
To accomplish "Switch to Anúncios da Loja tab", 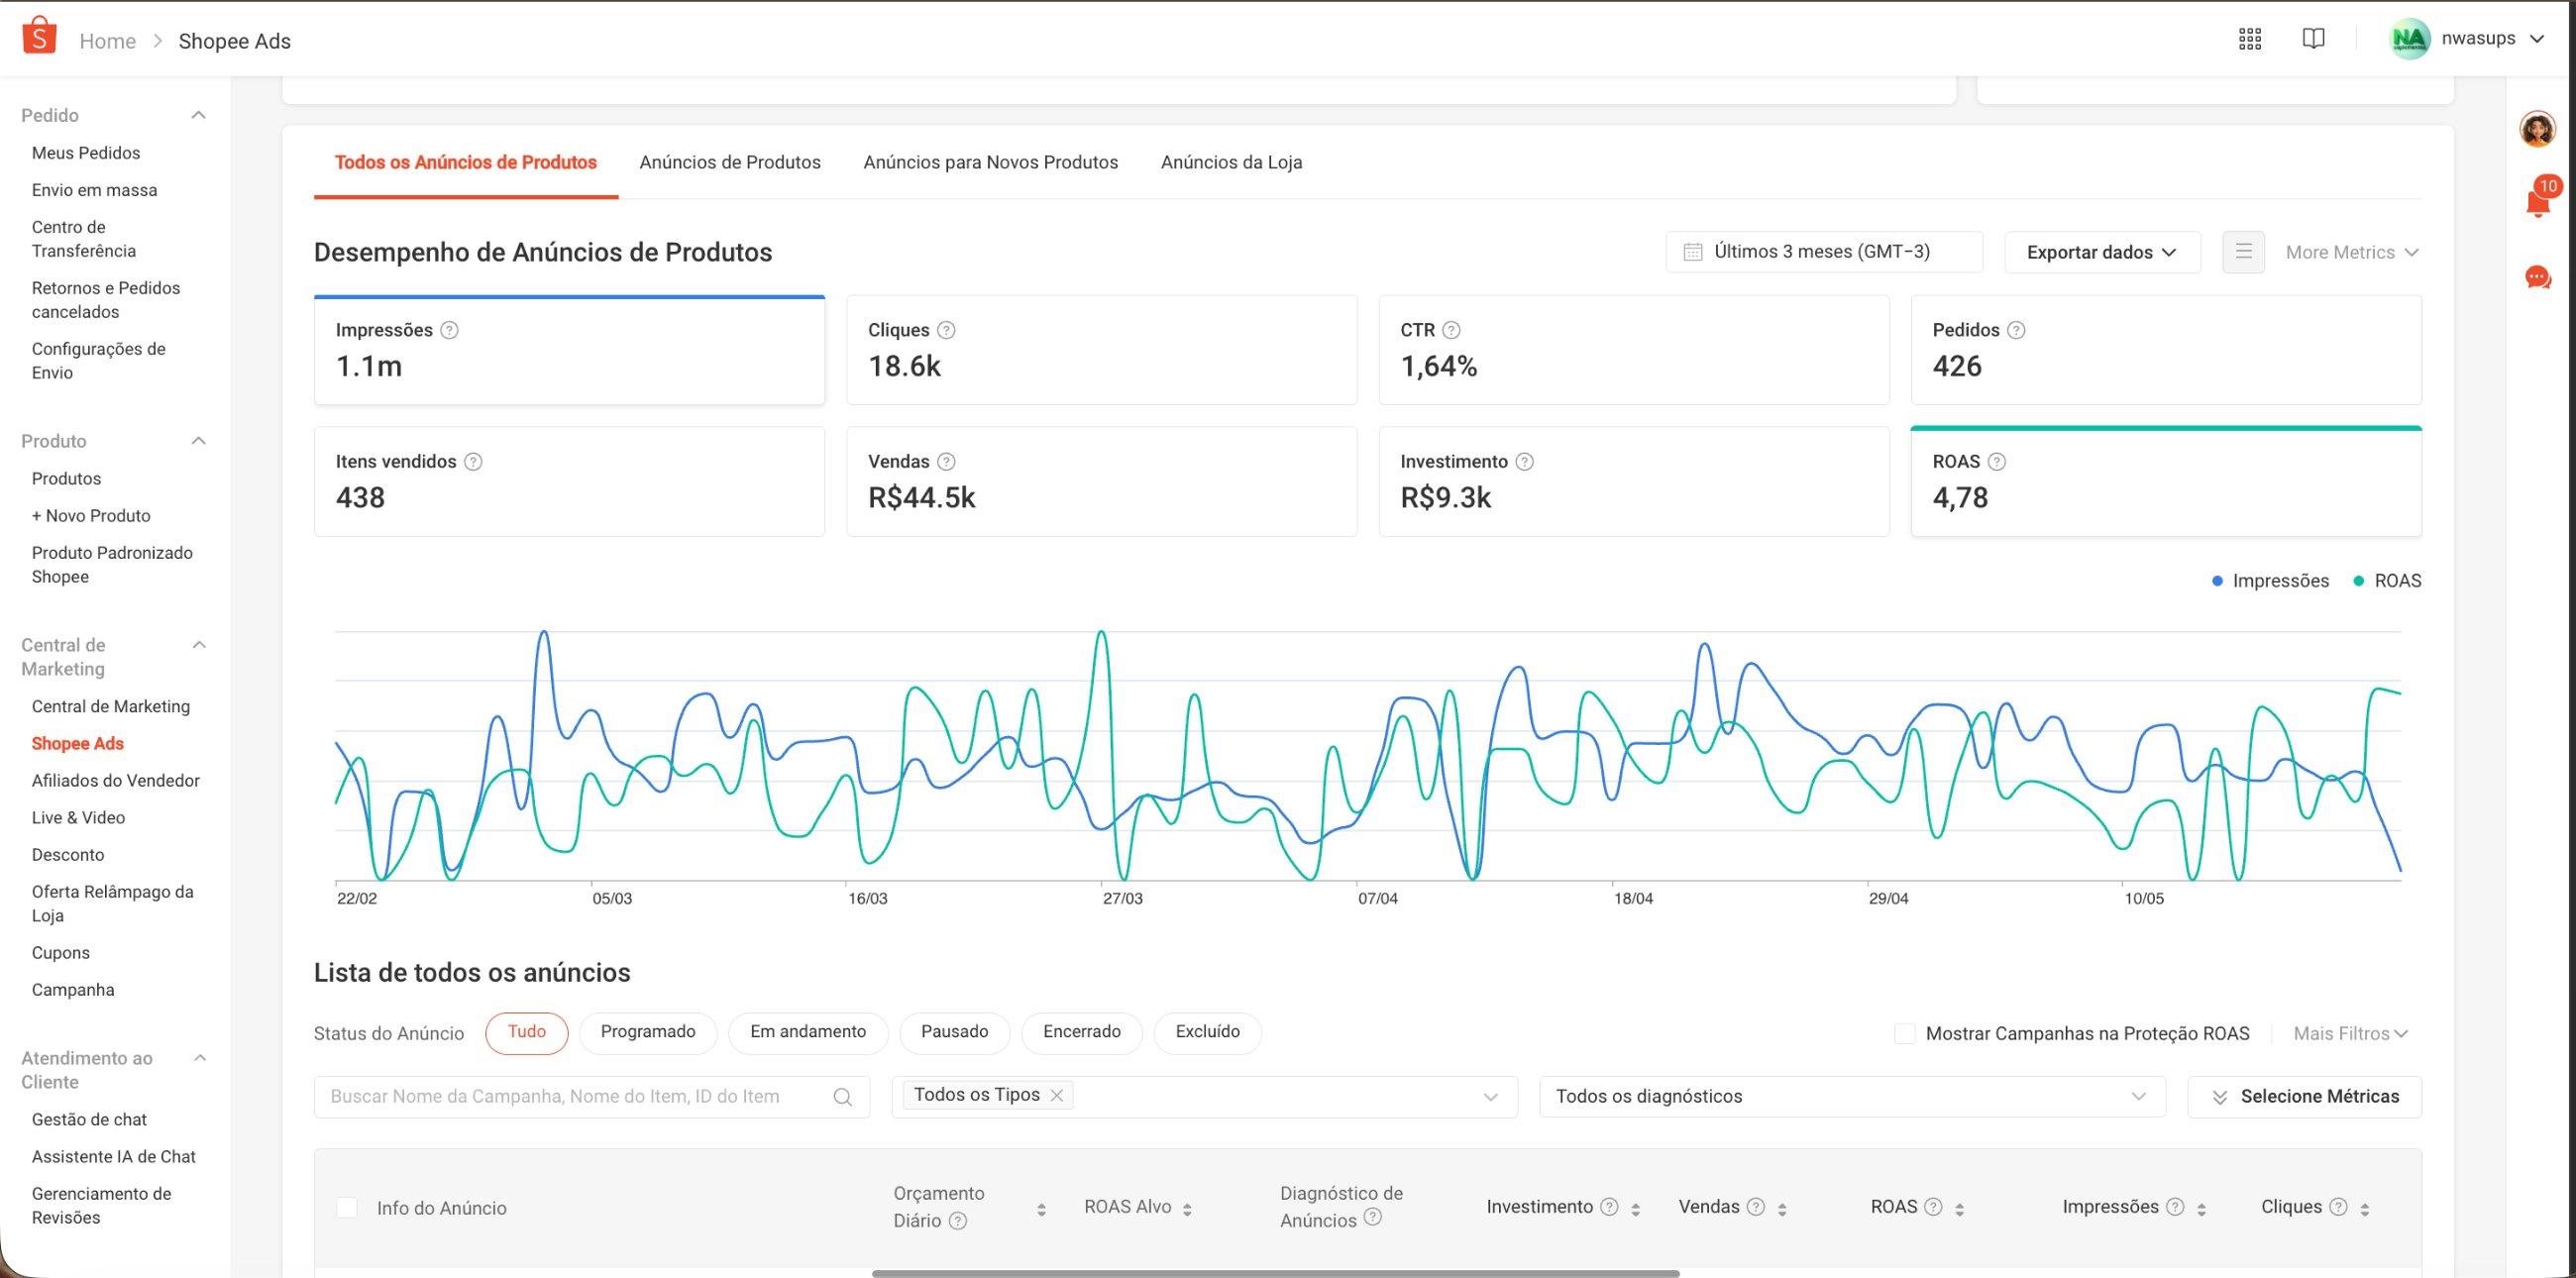I will tap(1231, 162).
